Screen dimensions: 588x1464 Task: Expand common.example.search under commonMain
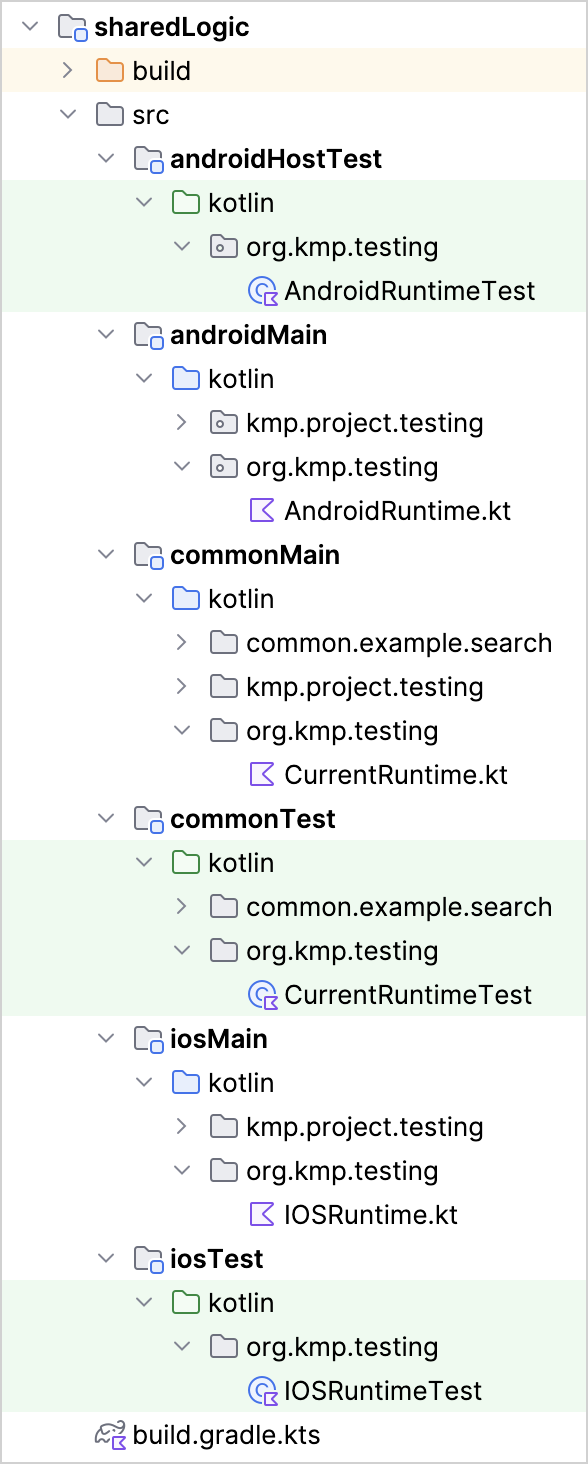[x=181, y=643]
